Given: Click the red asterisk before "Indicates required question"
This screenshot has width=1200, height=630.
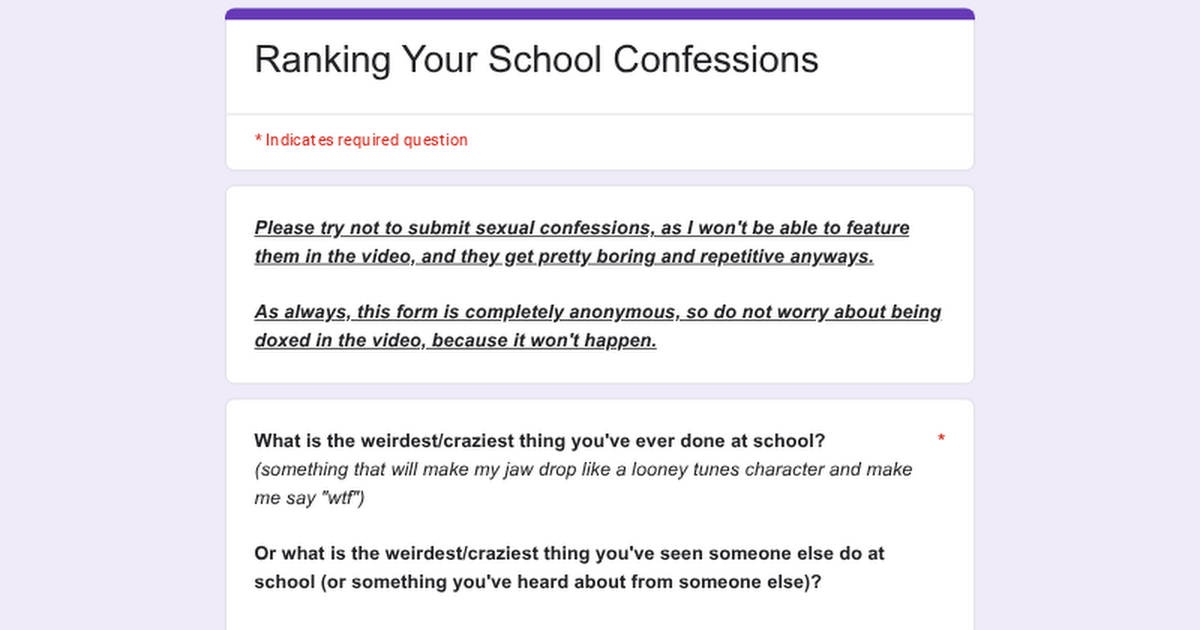Looking at the screenshot, I should (258, 140).
